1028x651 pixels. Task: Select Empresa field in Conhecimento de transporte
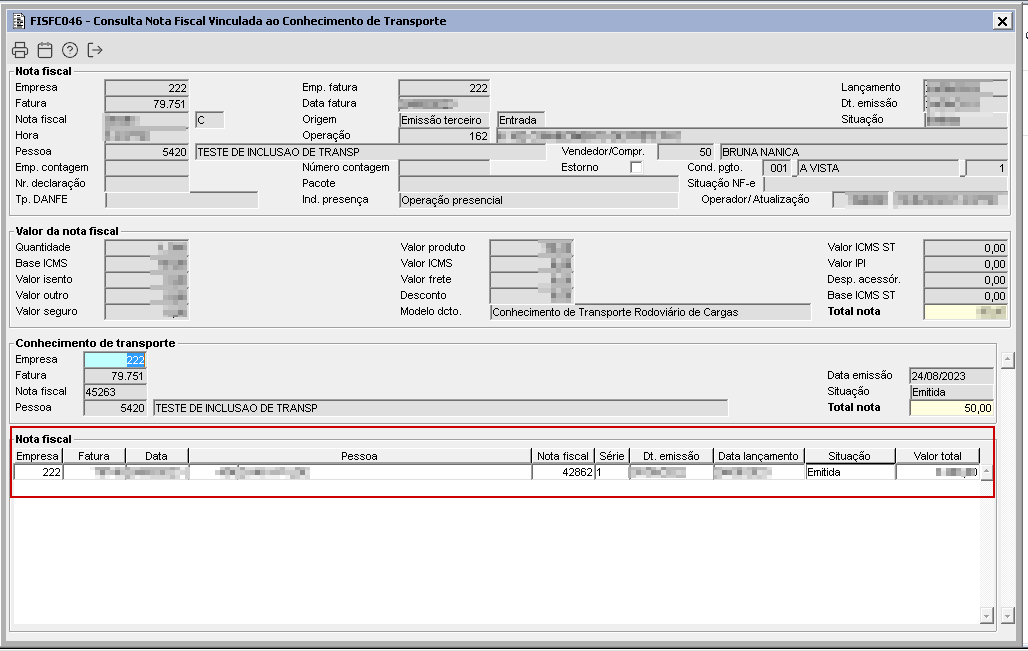click(115, 360)
